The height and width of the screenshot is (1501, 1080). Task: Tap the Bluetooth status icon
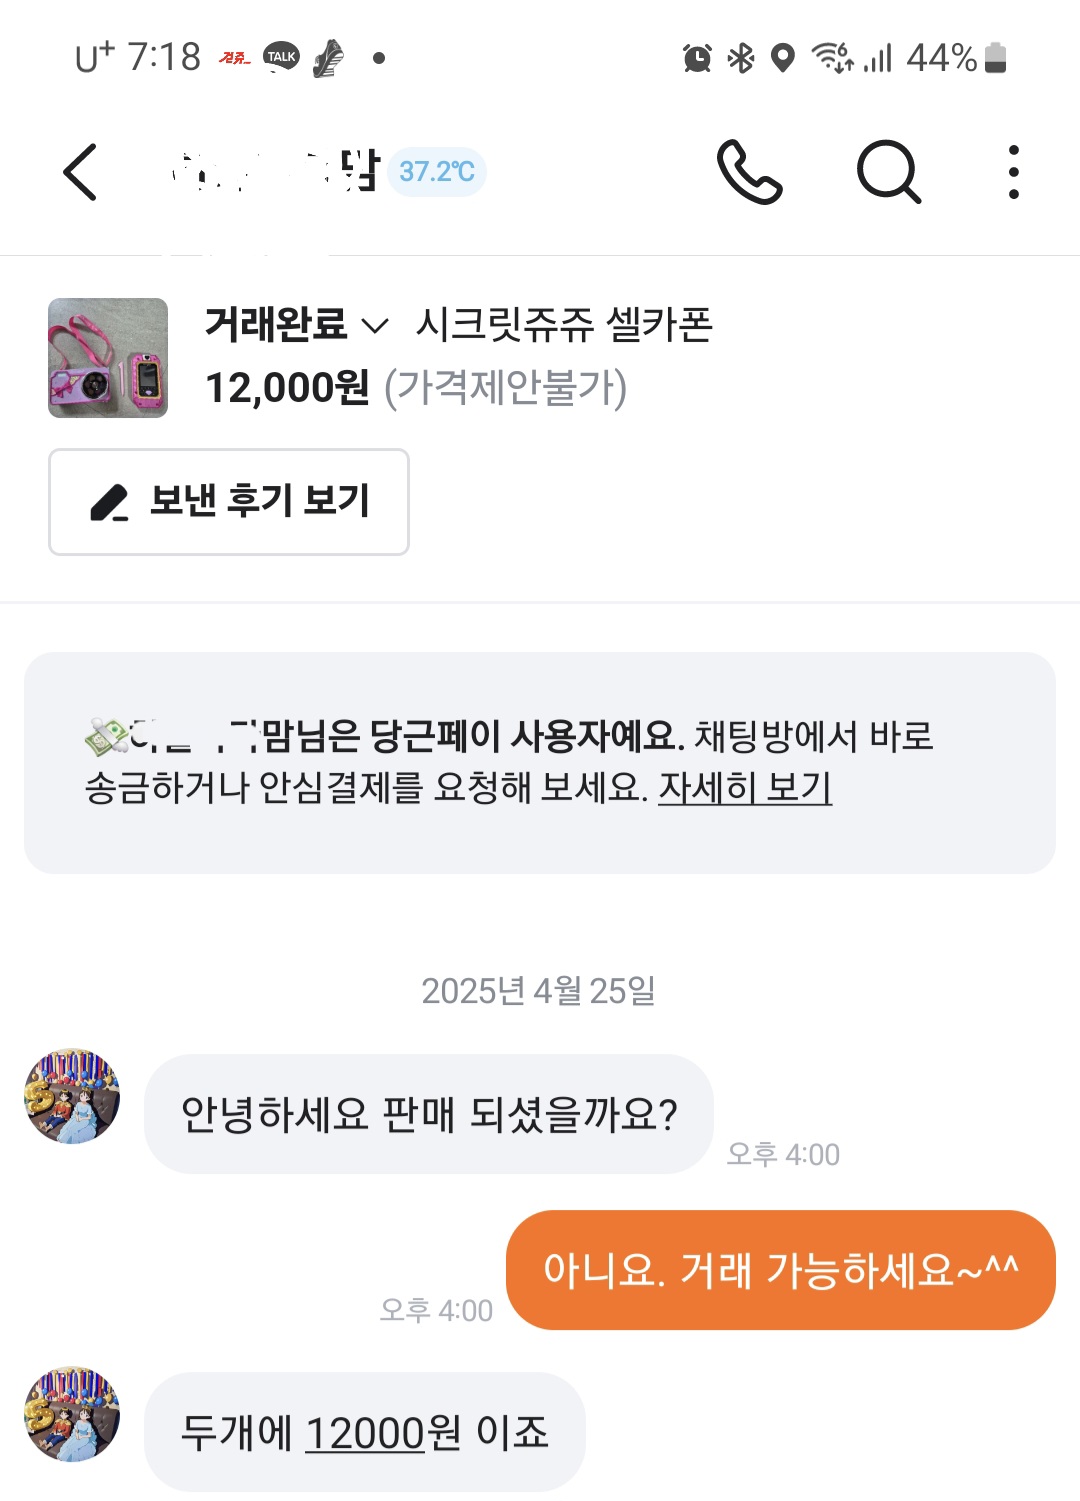coord(741,58)
